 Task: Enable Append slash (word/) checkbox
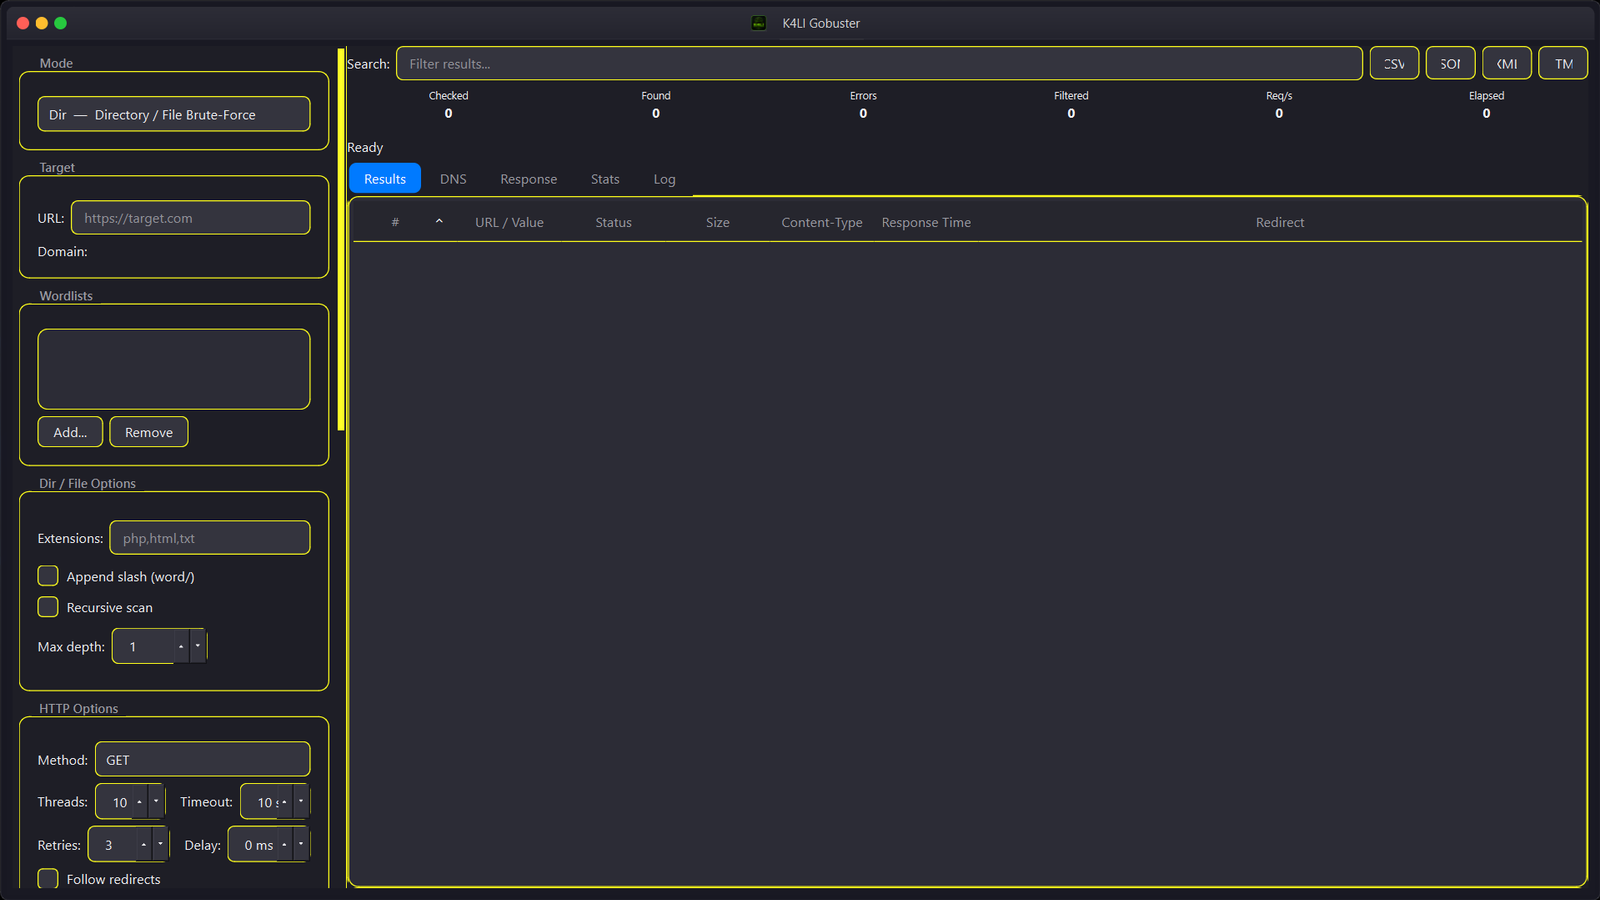point(48,576)
